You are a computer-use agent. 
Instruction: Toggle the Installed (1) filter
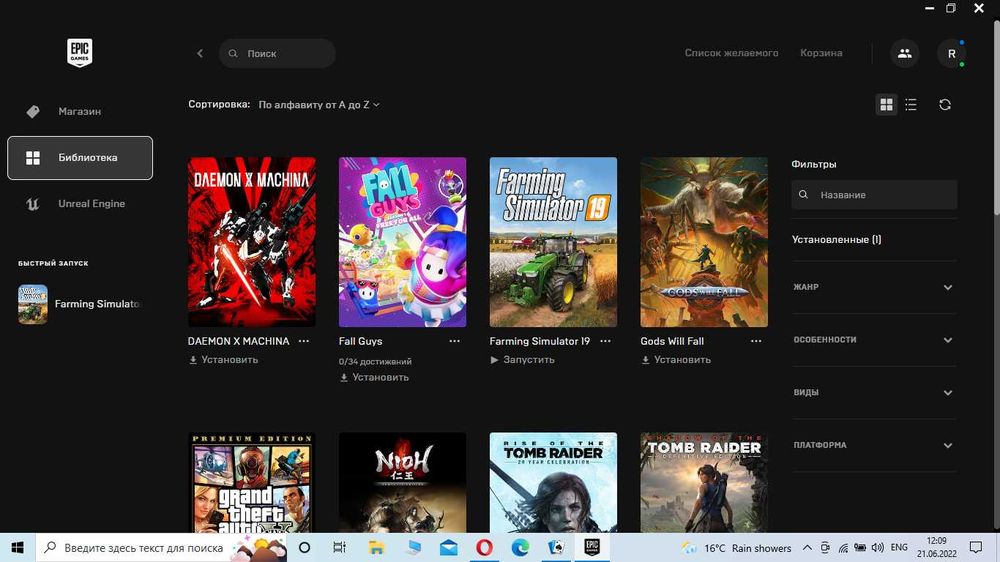836,240
